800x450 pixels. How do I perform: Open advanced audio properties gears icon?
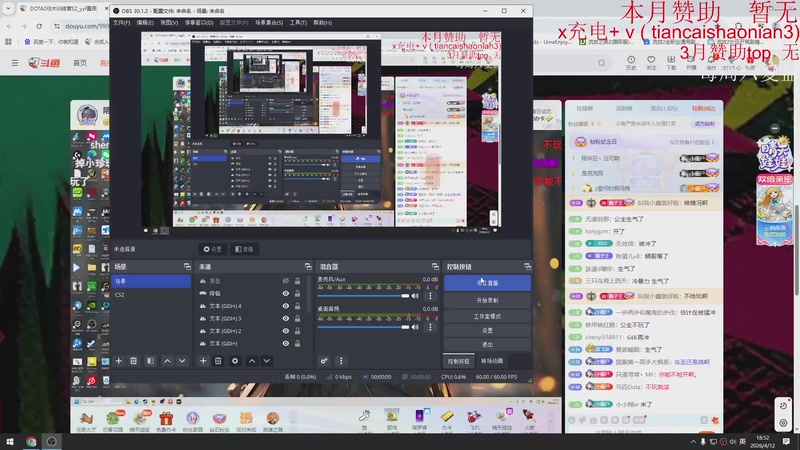(x=324, y=361)
